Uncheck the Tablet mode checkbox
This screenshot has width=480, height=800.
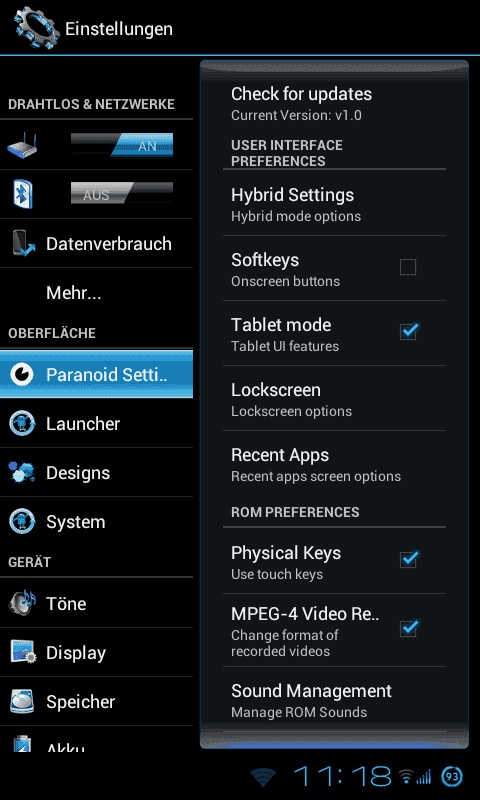(409, 332)
